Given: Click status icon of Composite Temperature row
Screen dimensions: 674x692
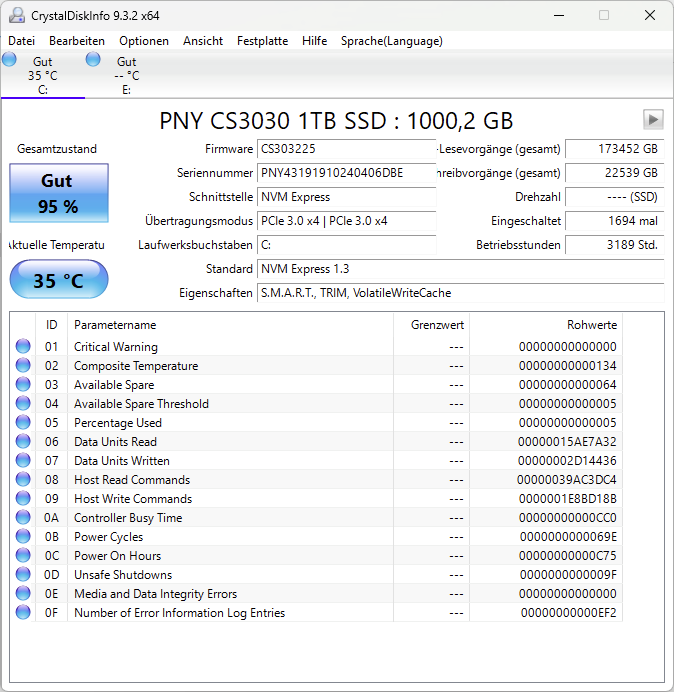Looking at the screenshot, I should click(23, 365).
